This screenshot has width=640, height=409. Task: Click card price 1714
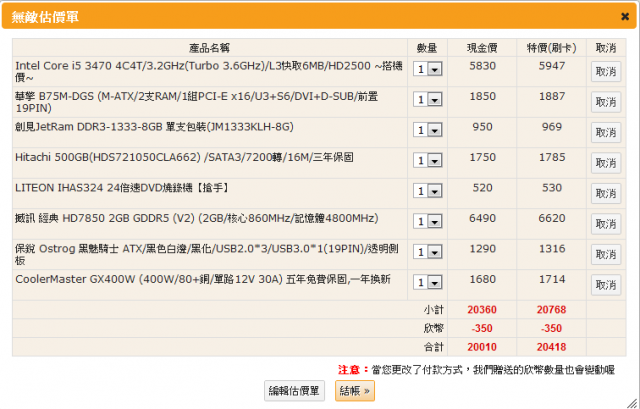tap(552, 279)
